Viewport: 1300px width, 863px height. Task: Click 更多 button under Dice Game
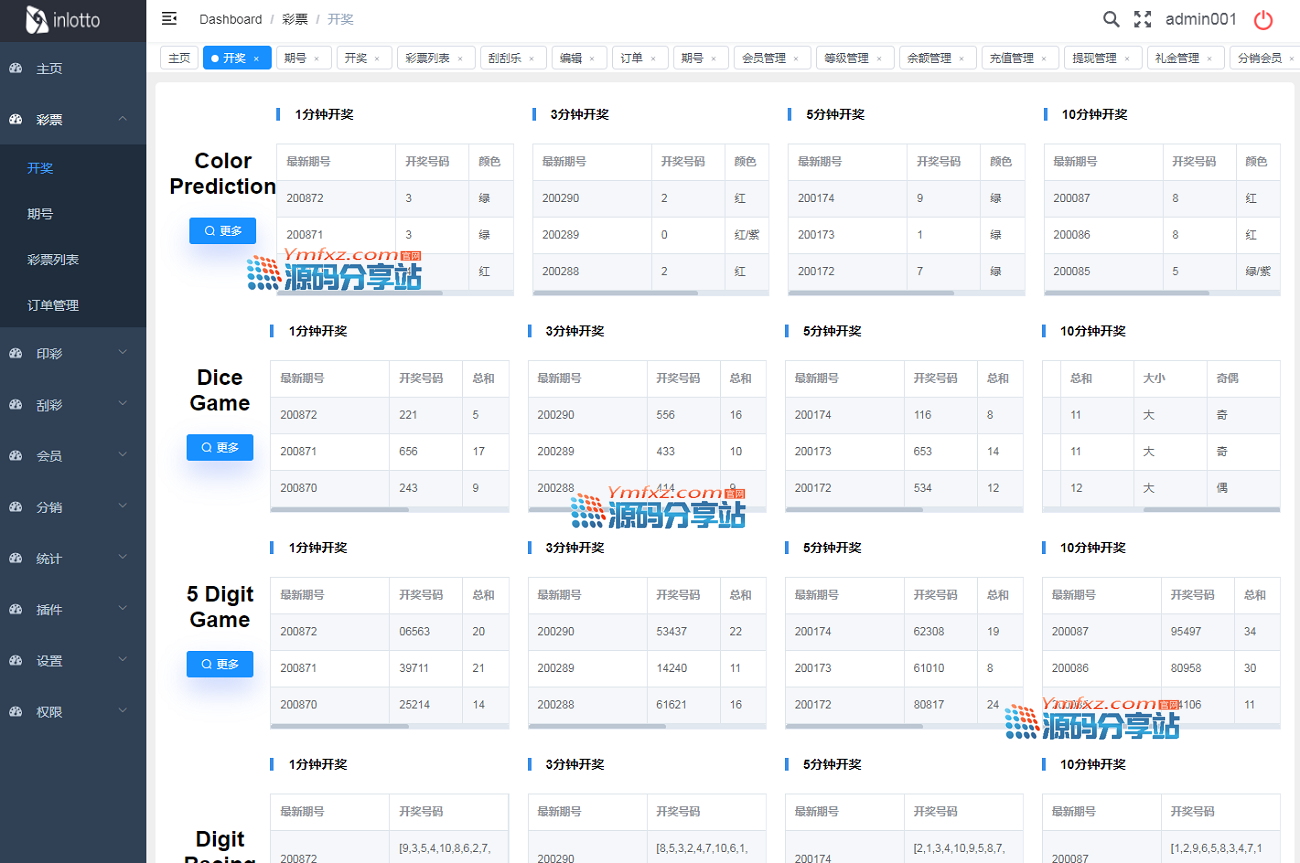(x=220, y=448)
